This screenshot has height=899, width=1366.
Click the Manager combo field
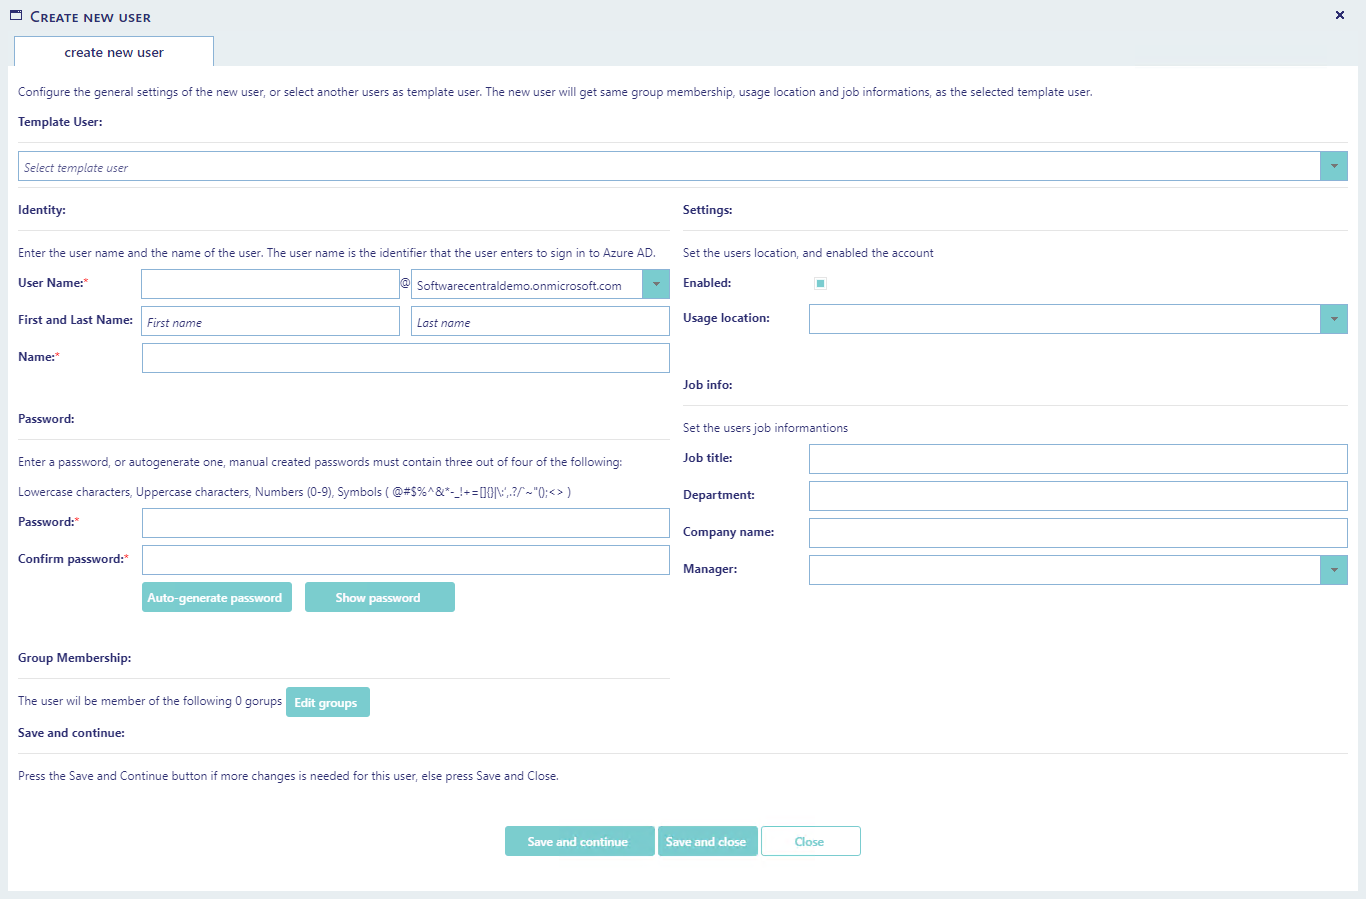tap(1064, 570)
